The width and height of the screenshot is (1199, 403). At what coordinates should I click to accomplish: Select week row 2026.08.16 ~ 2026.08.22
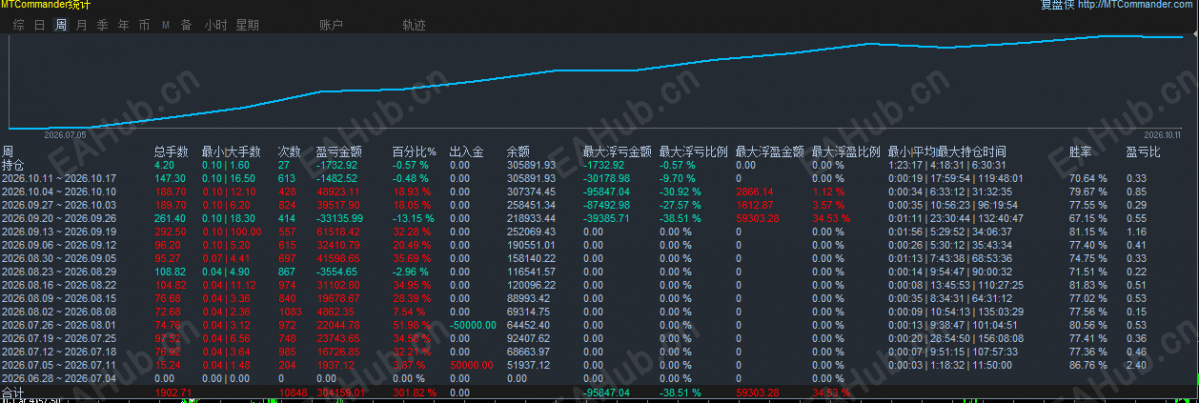point(58,285)
